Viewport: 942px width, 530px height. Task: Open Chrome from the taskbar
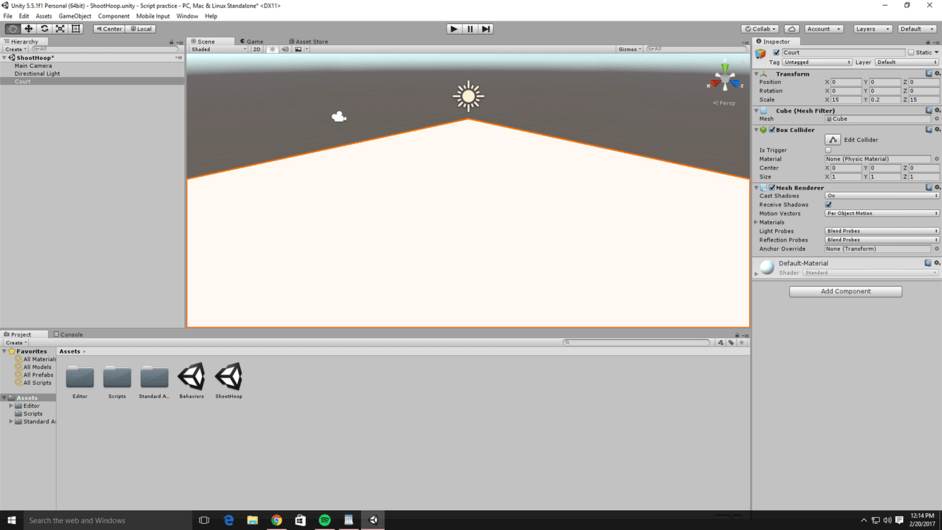(x=276, y=520)
